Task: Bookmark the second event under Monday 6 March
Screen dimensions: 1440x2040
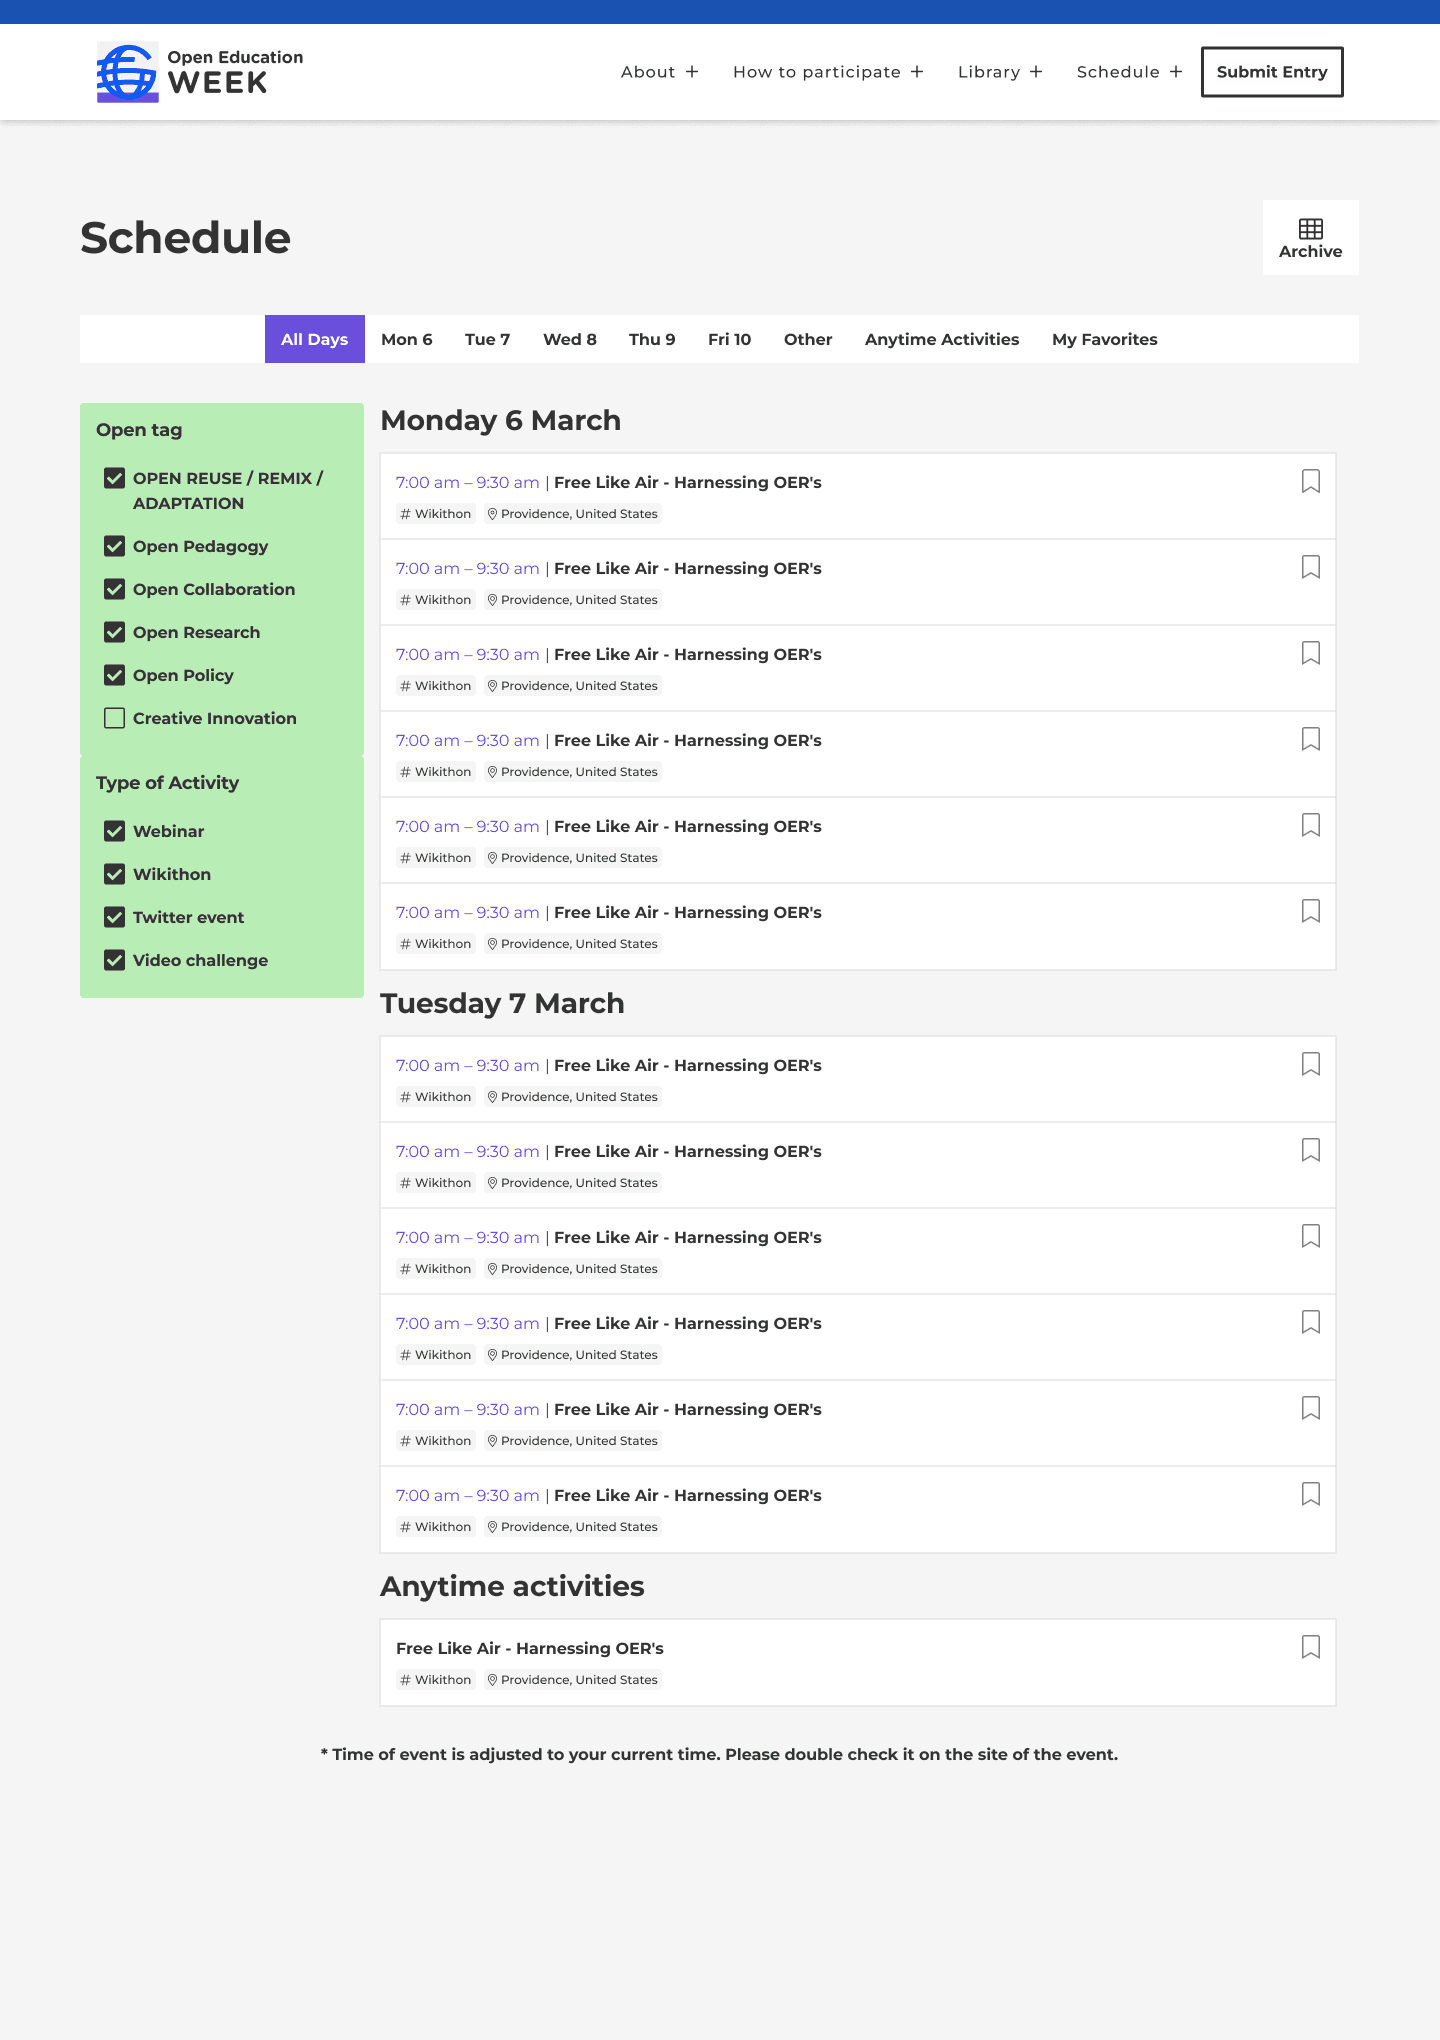Action: click(x=1310, y=567)
